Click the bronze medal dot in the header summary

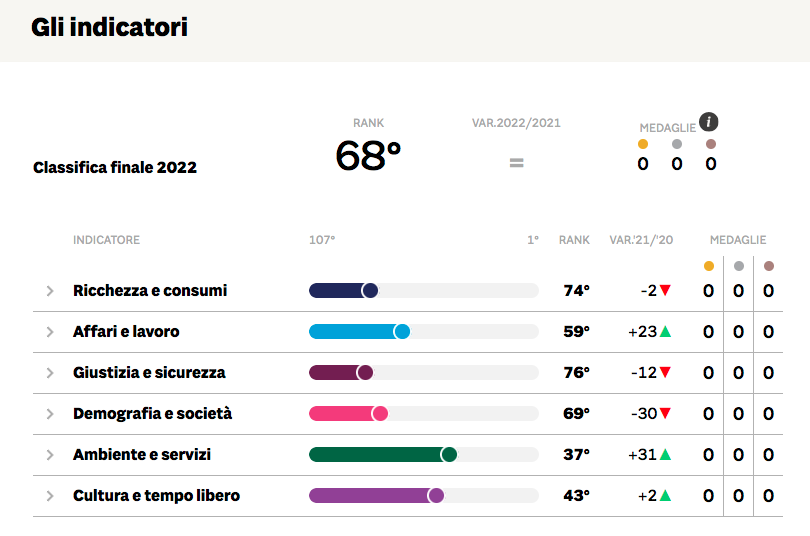click(x=711, y=144)
